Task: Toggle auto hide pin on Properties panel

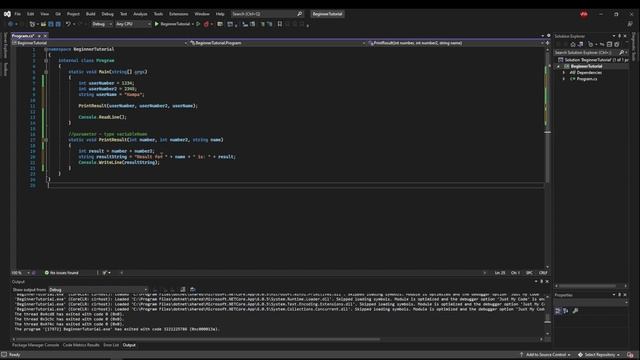Action: coord(619,295)
